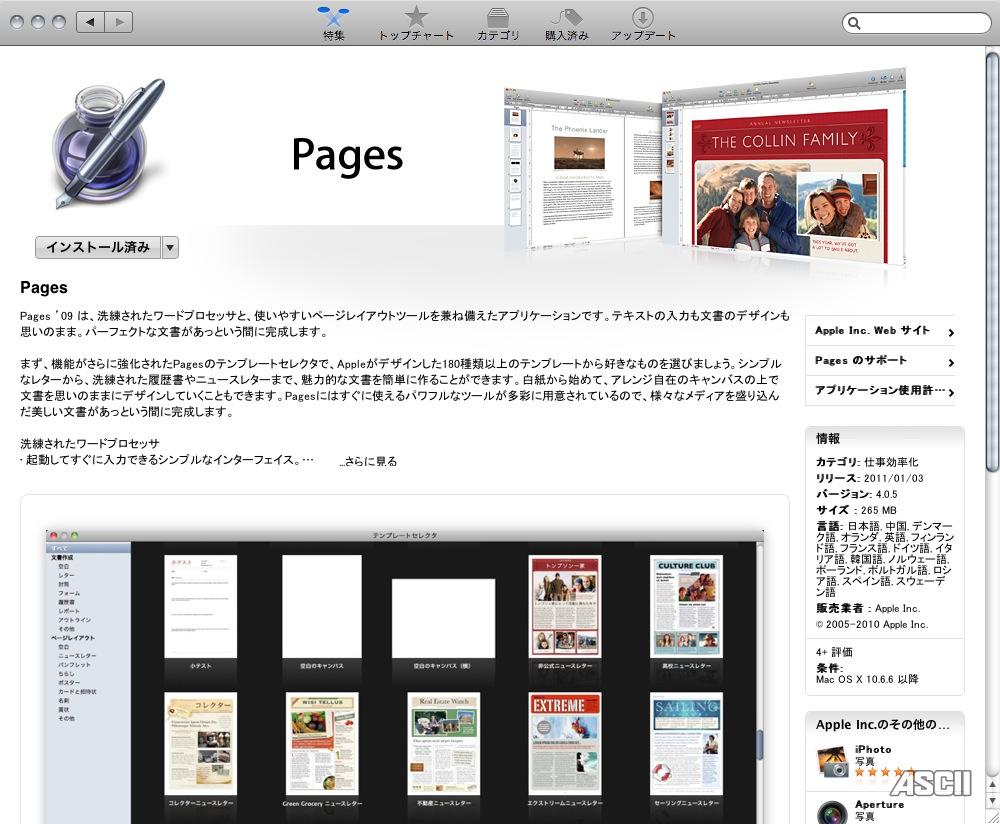This screenshot has width=1000, height=824.
Task: Click the Pages ink pen app icon
Action: click(x=108, y=143)
